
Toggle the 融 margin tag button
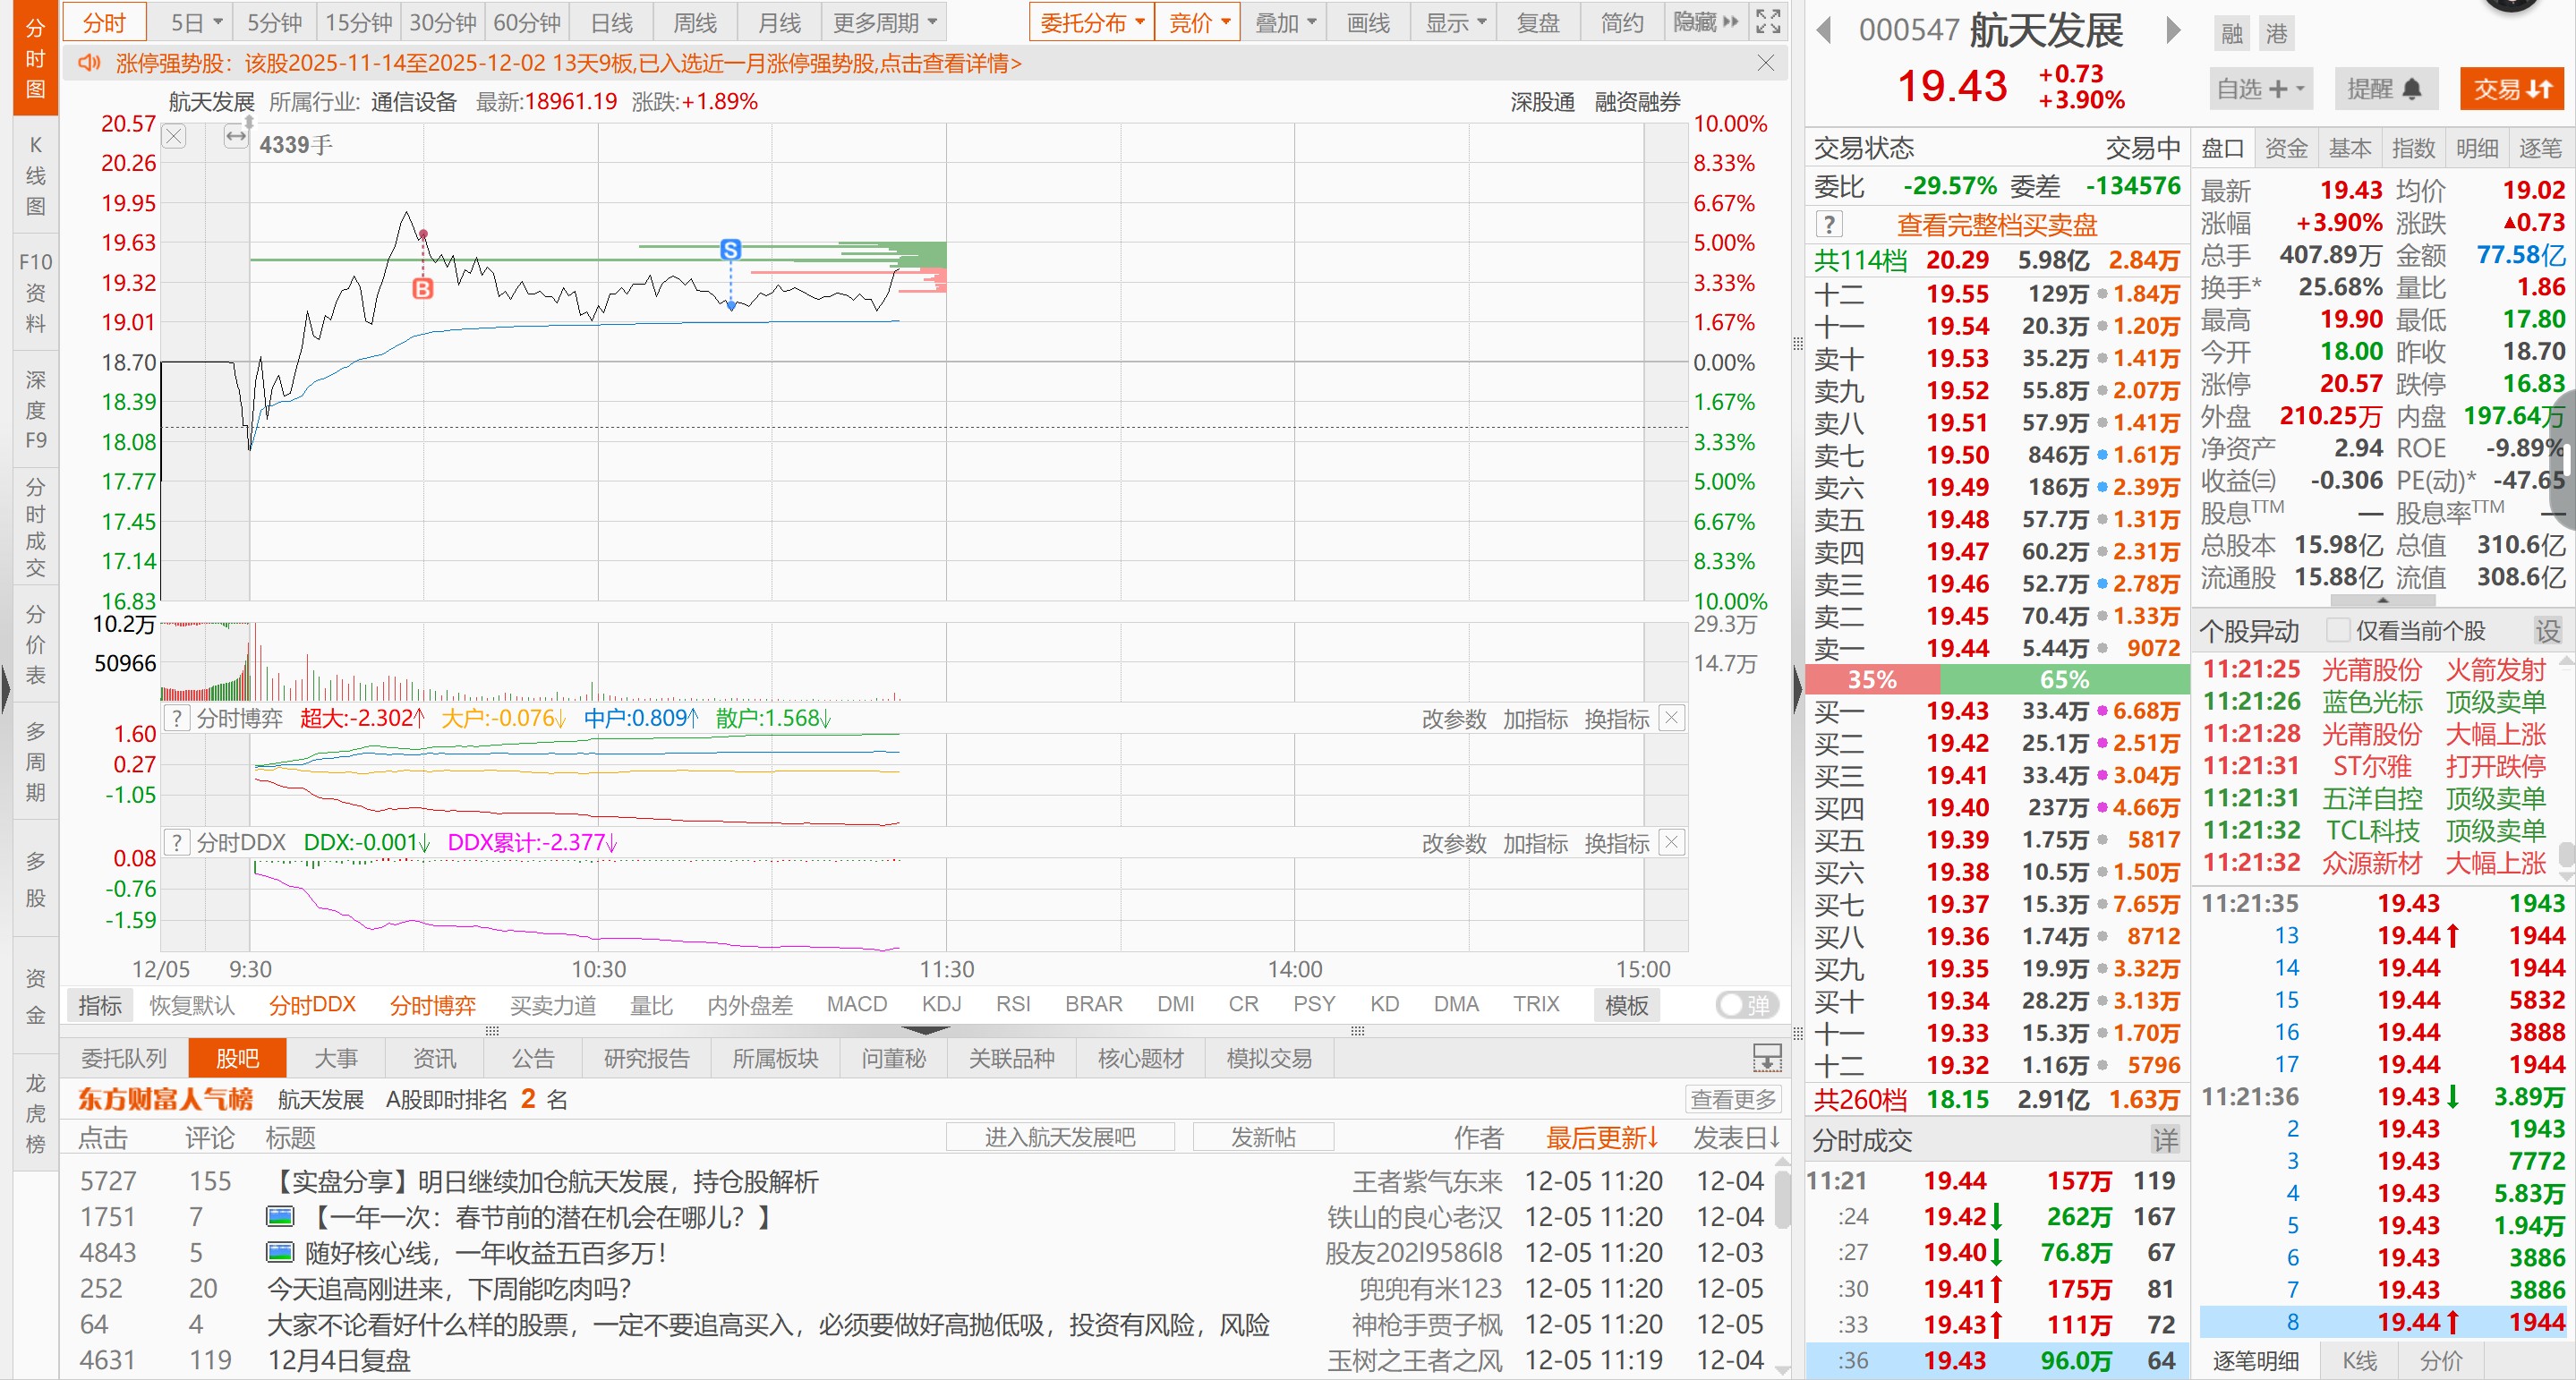point(2232,34)
